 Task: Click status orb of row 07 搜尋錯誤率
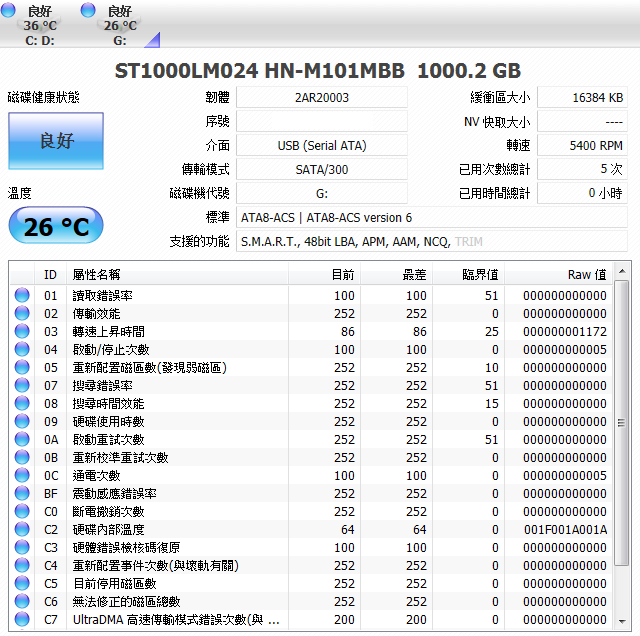pos(22,385)
